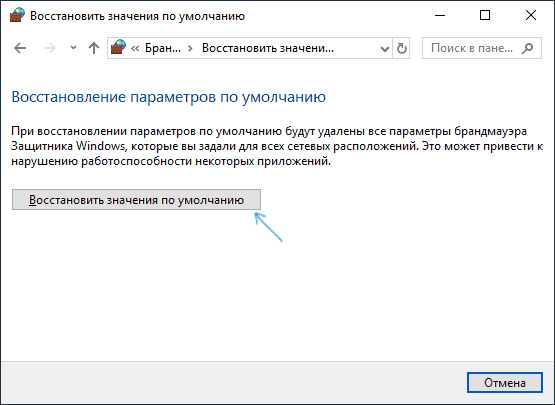Refresh the page with the reload icon
The height and width of the screenshot is (405, 555).
(401, 48)
